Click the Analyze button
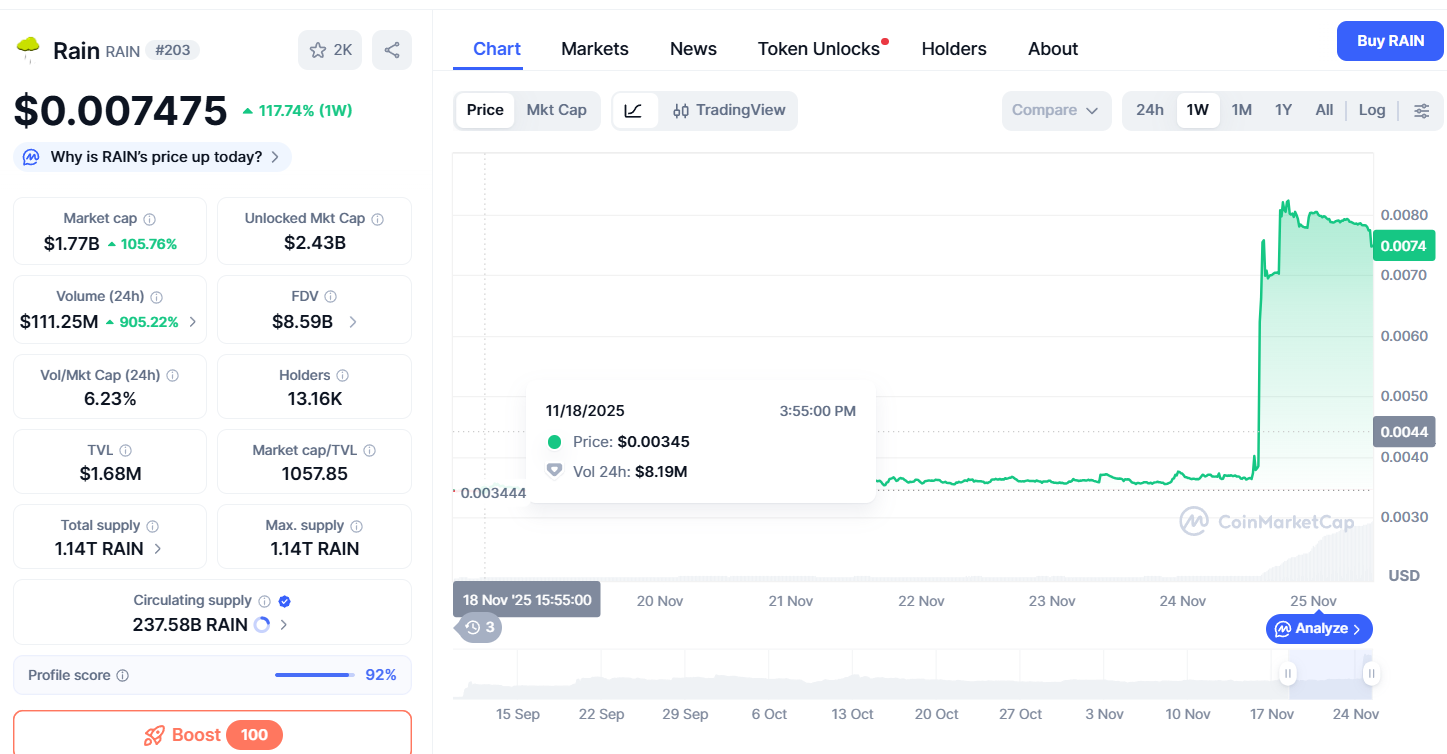 (1319, 629)
